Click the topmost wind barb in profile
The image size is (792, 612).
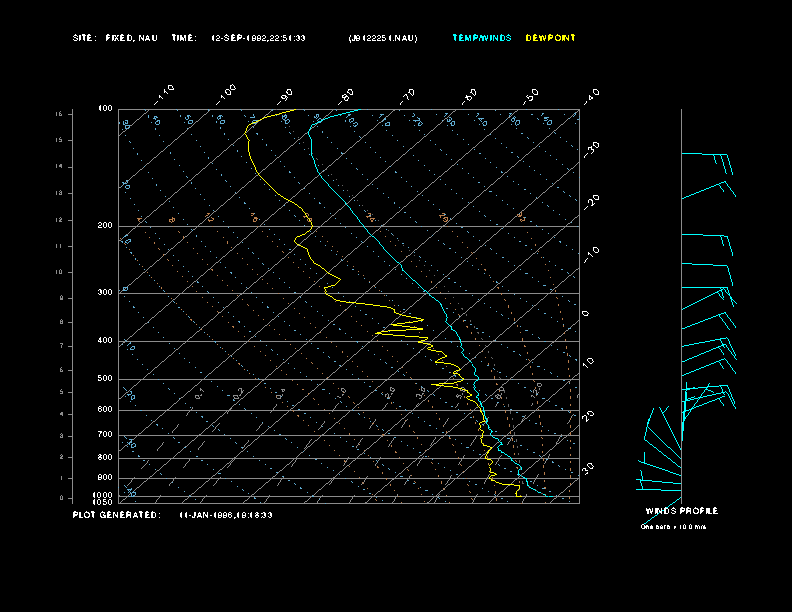(708, 156)
